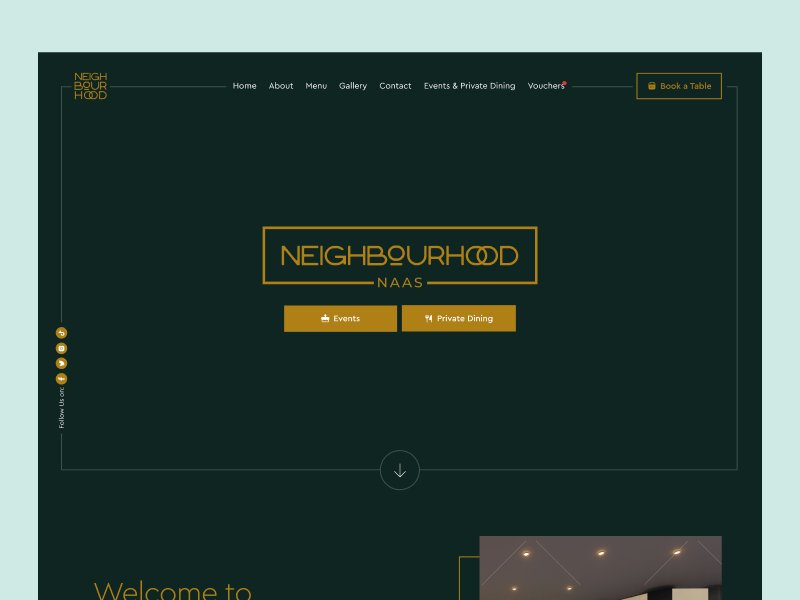Click the gold Private Dining button
The height and width of the screenshot is (600, 800).
[x=459, y=318]
